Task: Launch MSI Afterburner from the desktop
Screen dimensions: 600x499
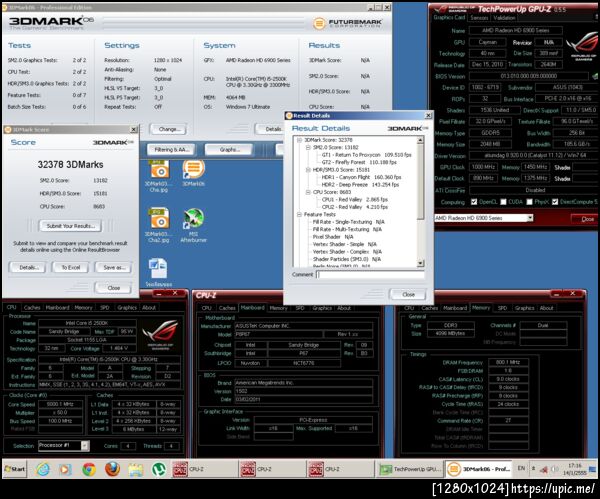Action: (x=193, y=225)
